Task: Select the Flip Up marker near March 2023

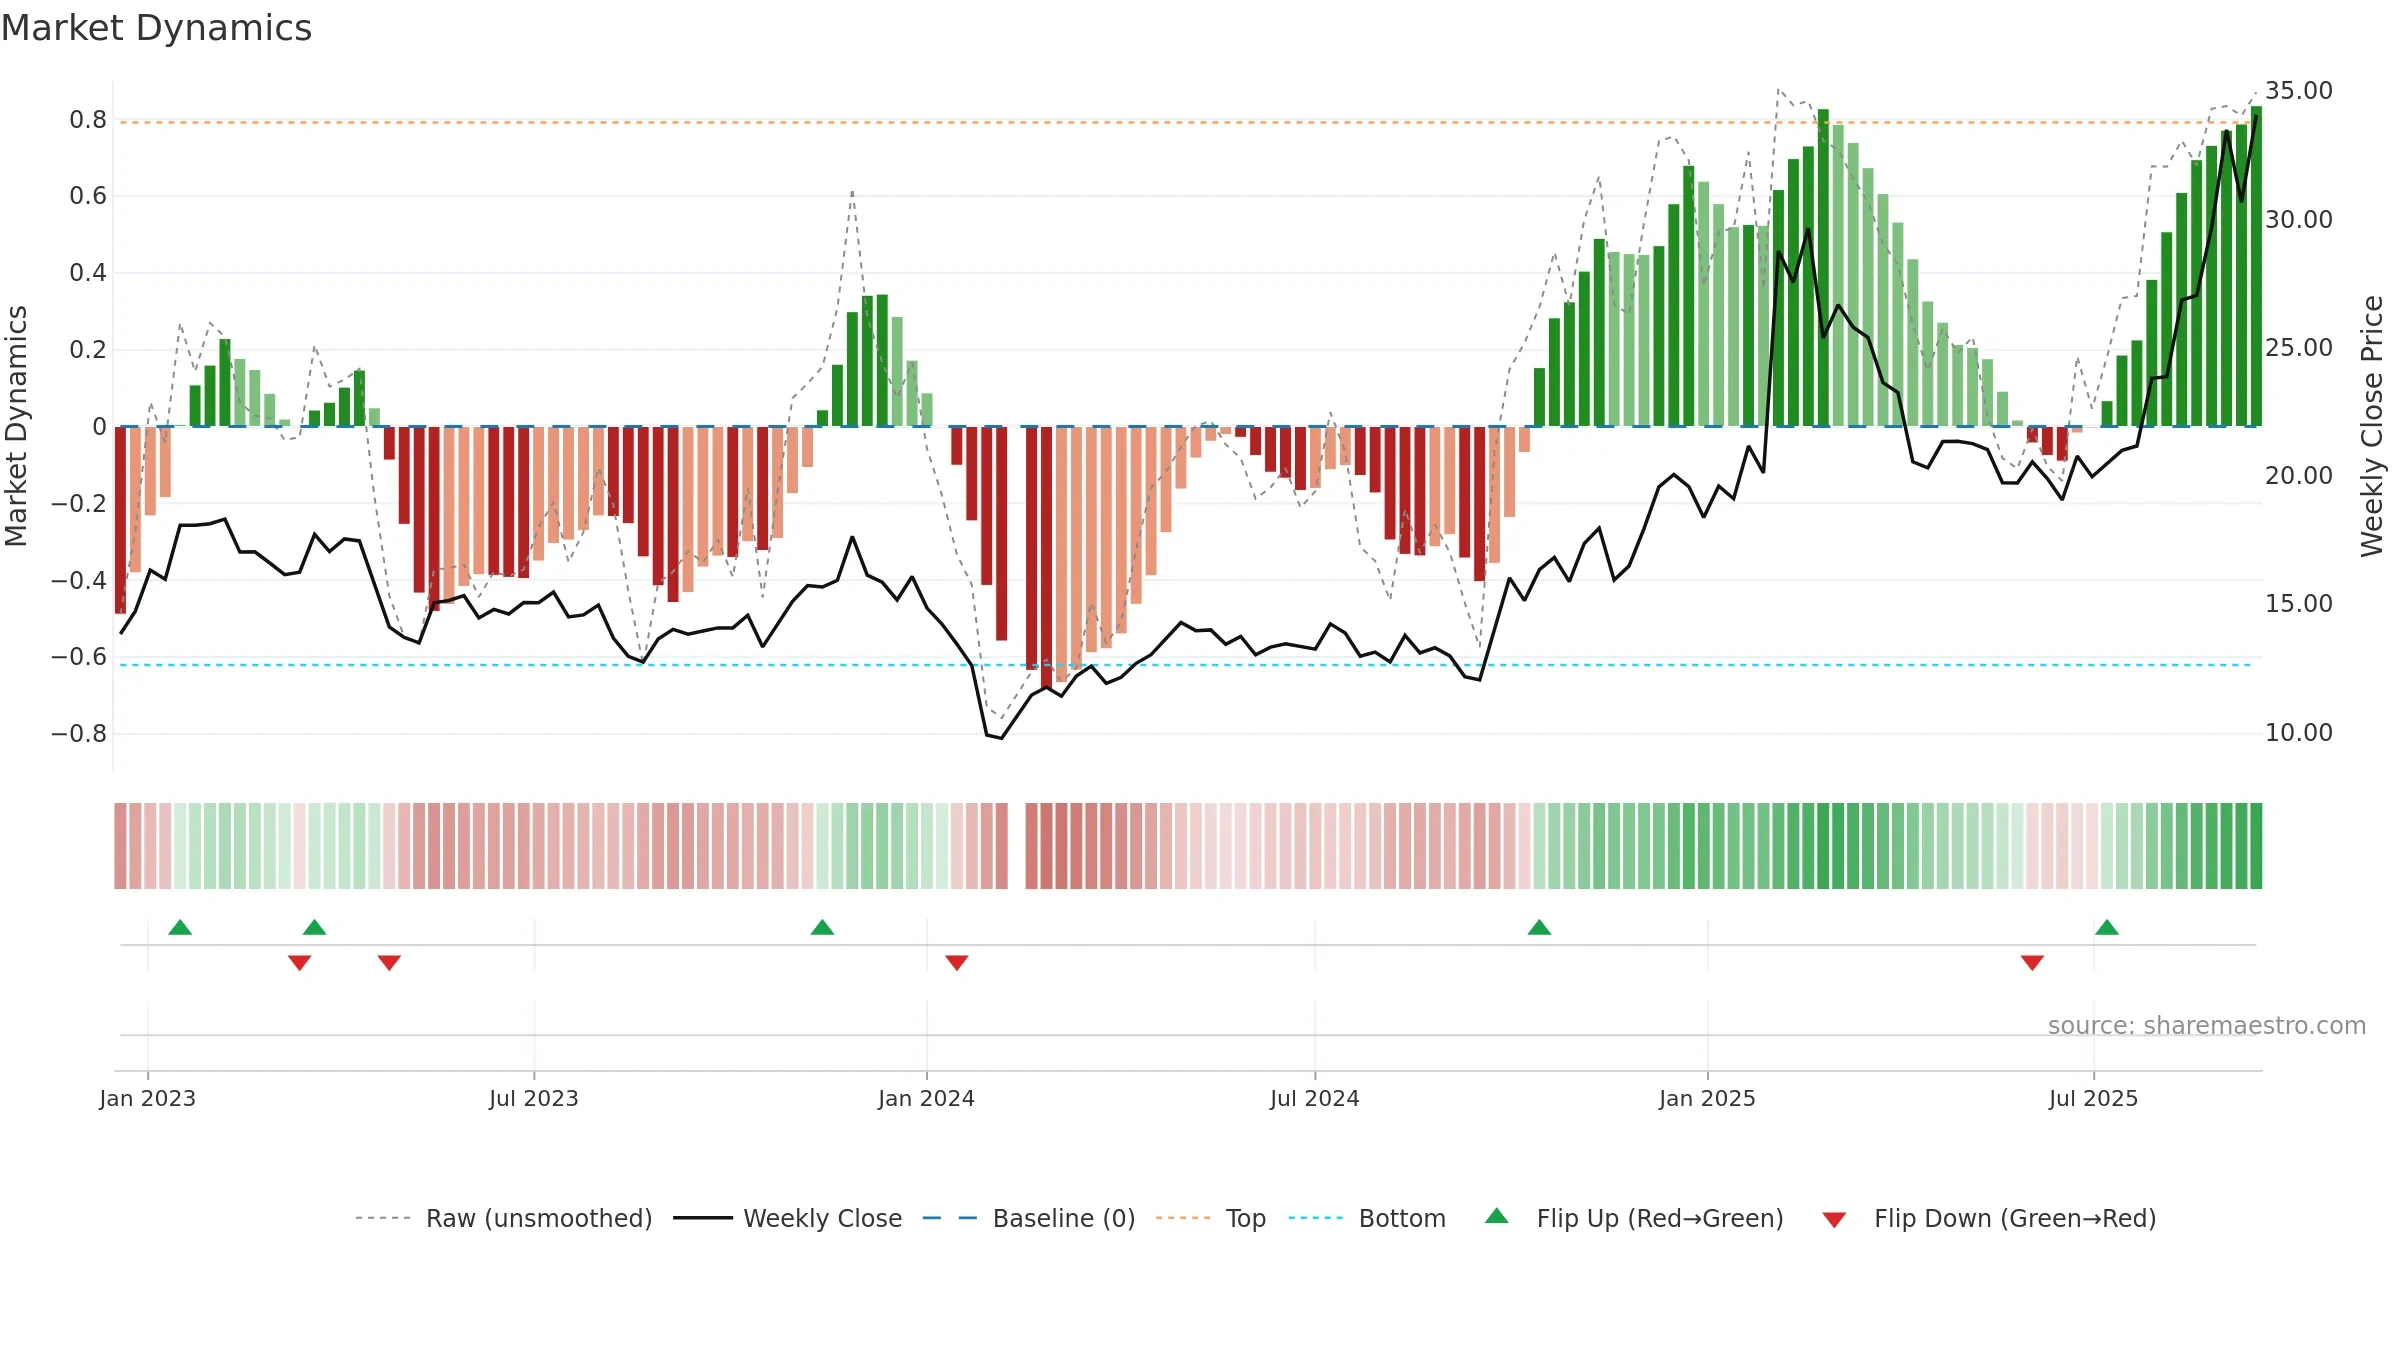Action: point(315,927)
